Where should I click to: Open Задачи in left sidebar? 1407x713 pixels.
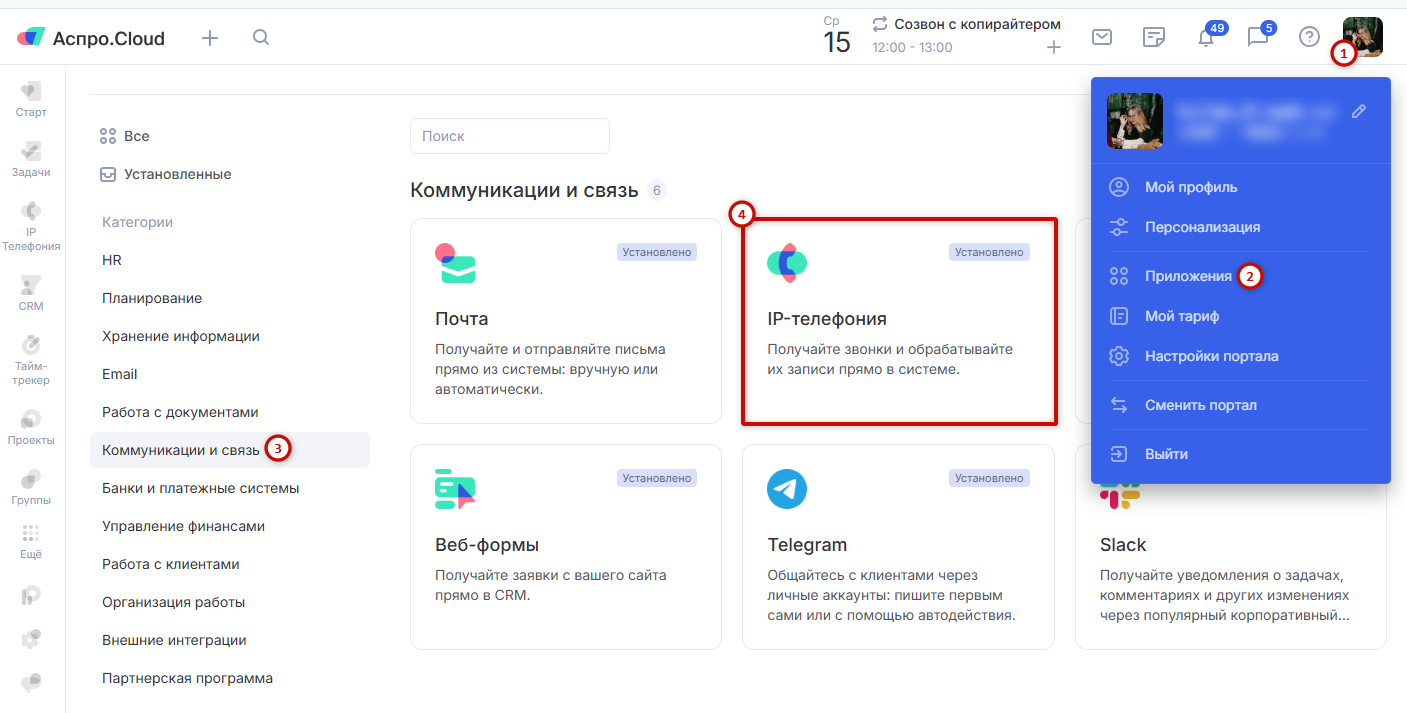click(31, 159)
